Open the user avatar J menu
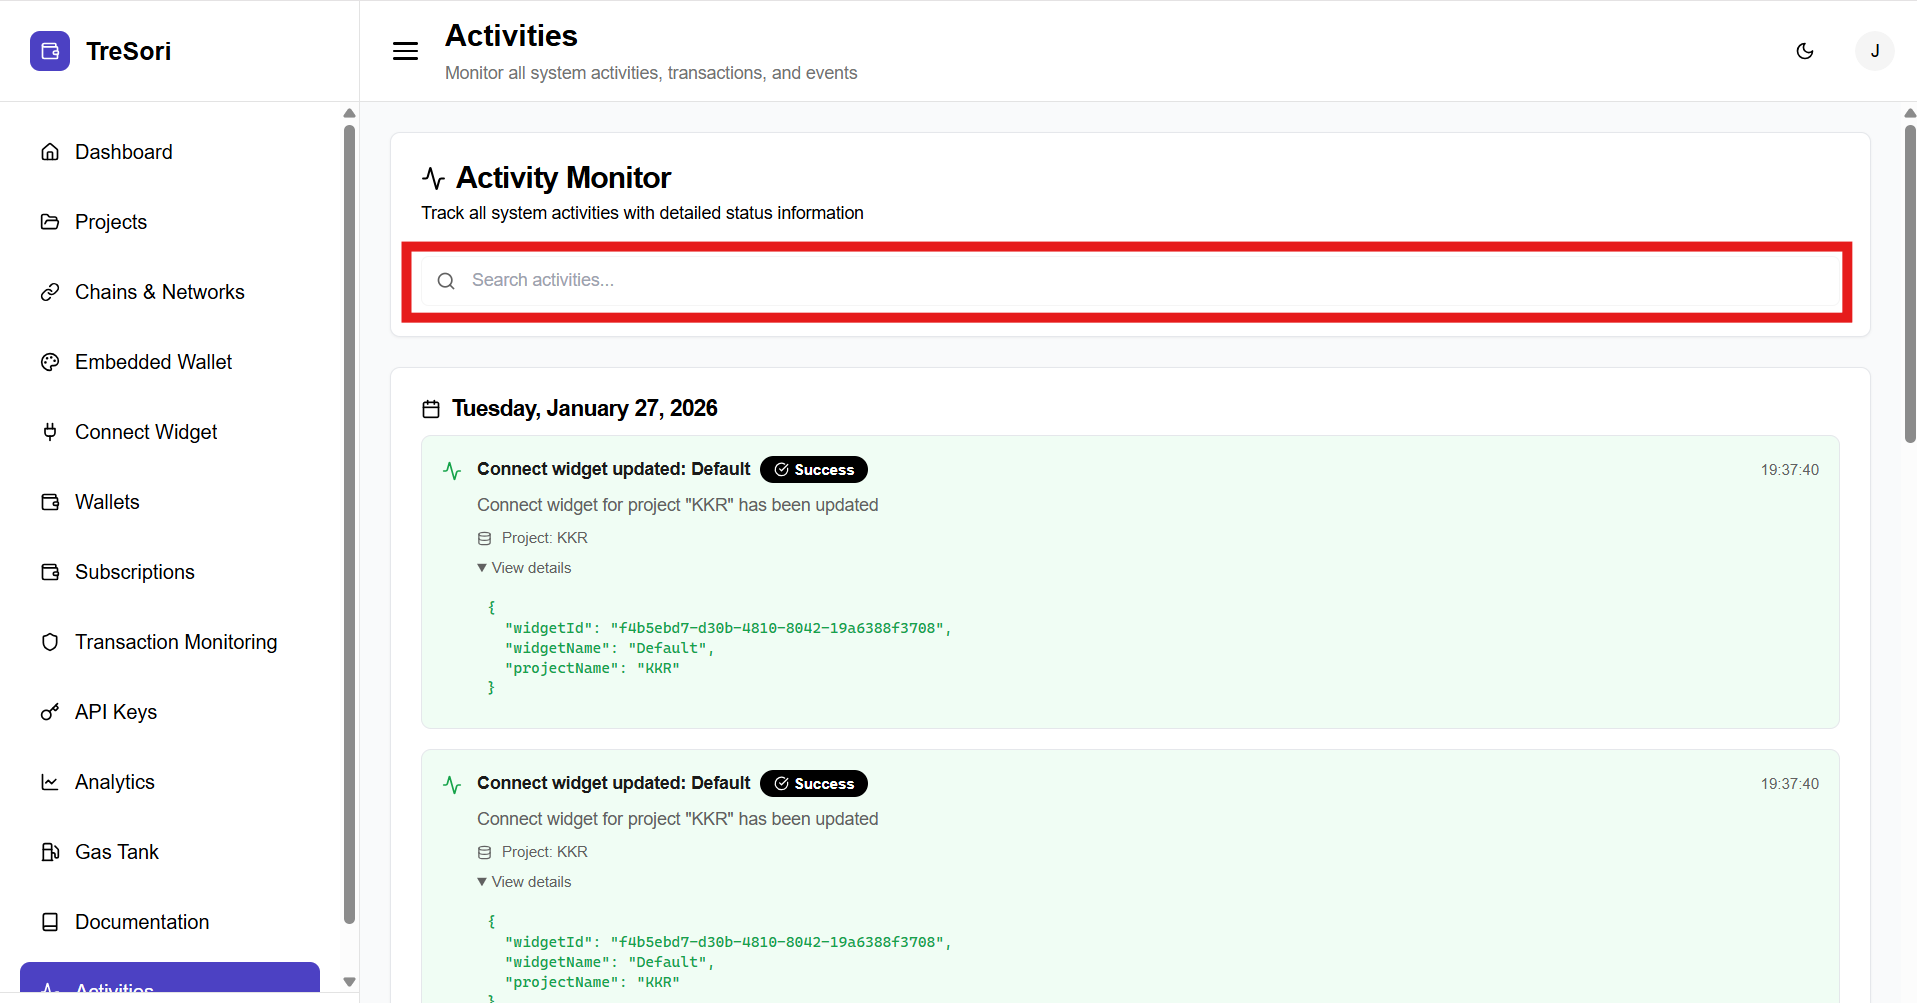1917x1003 pixels. pyautogui.click(x=1874, y=51)
